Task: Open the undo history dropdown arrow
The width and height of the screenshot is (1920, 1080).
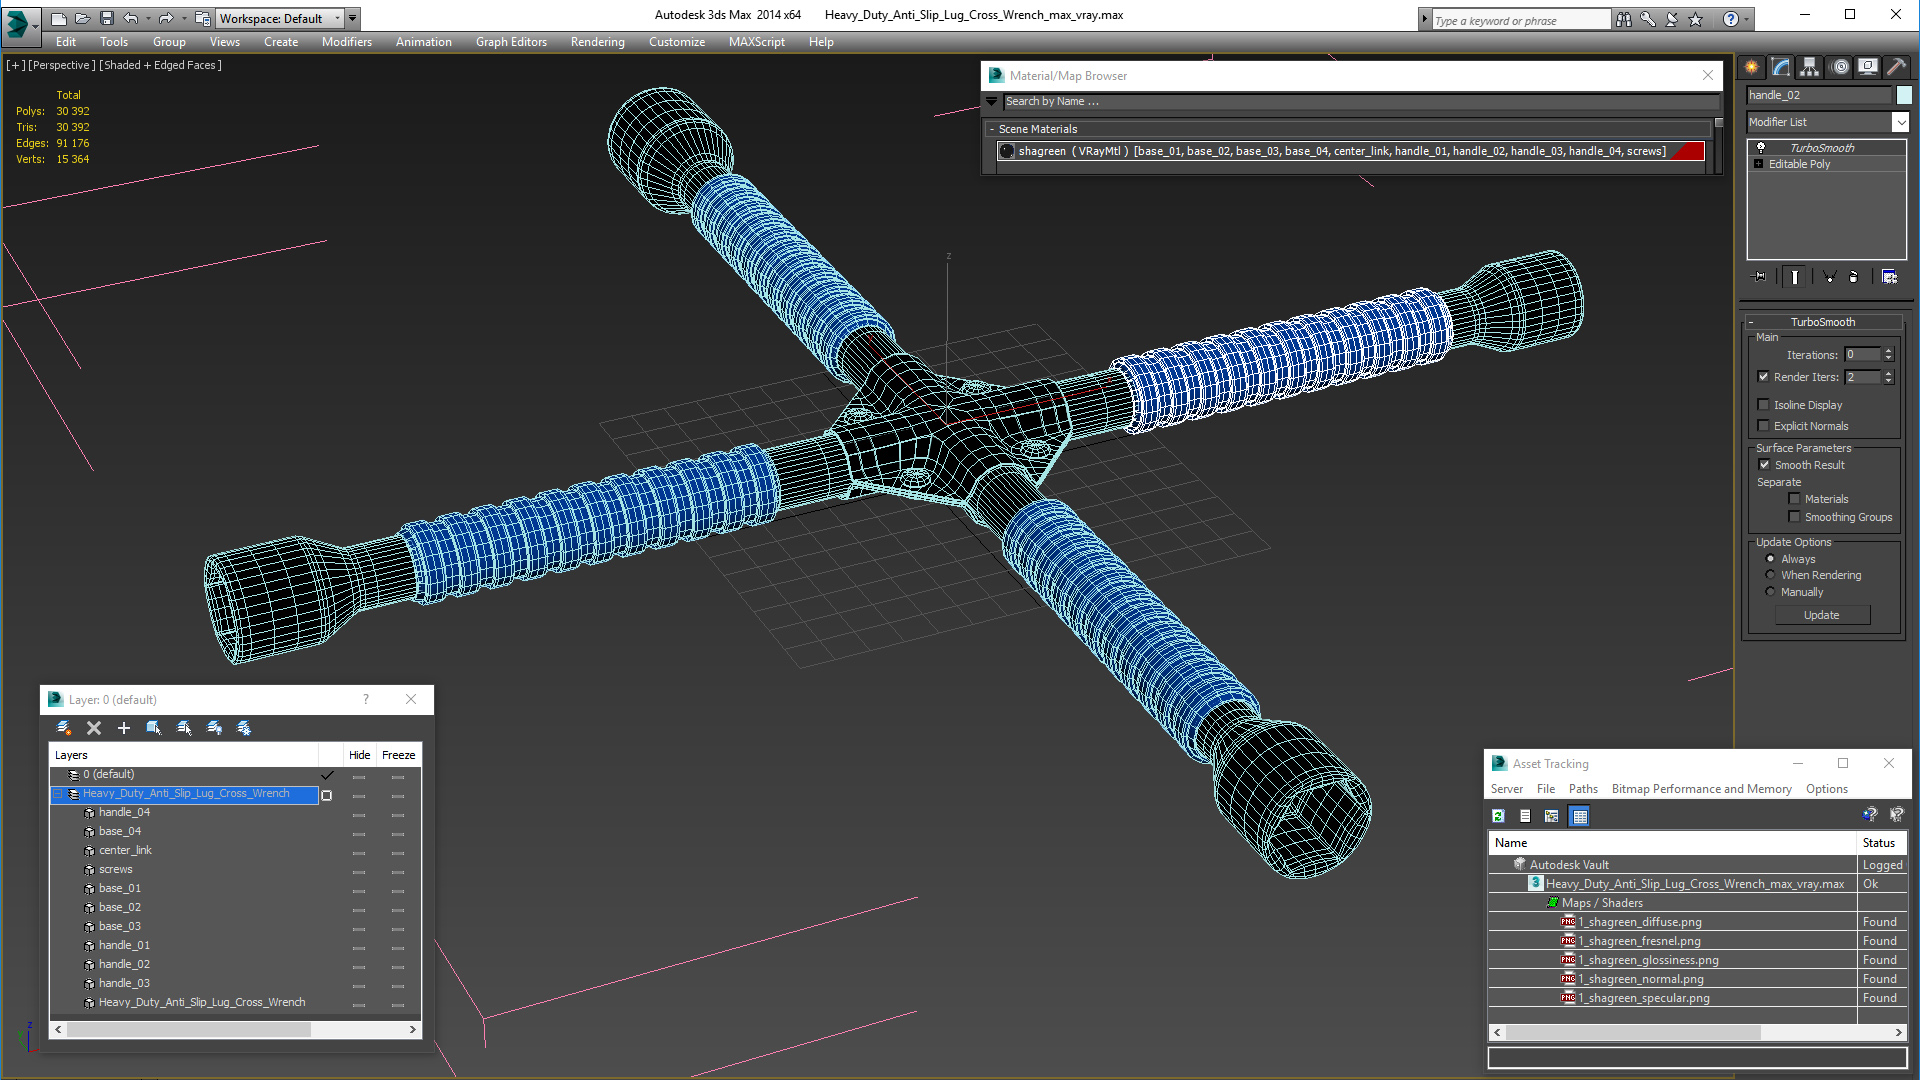Action: [x=148, y=18]
